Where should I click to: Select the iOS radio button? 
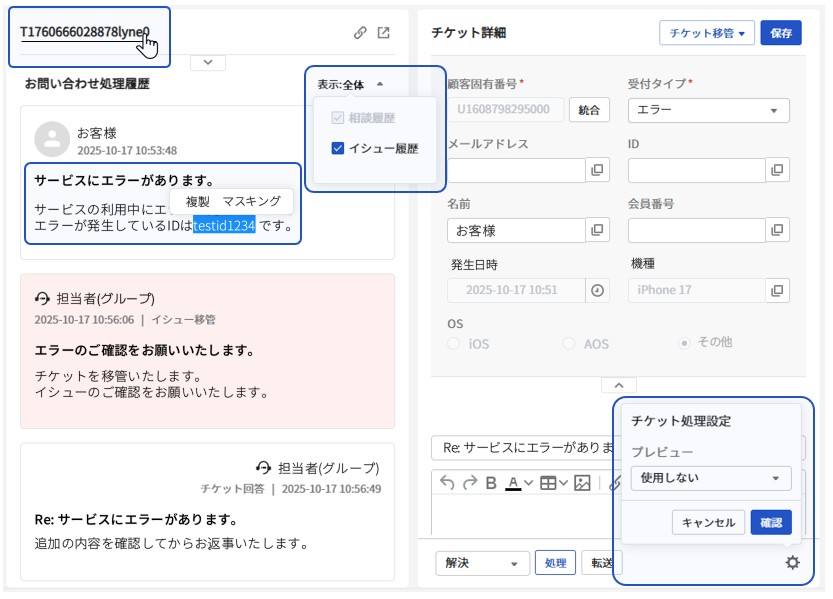point(455,344)
